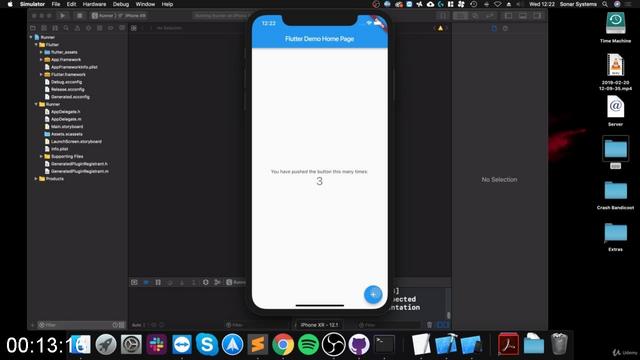The width and height of the screenshot is (640, 360).
Task: Open the project navigator folder icon
Action: tap(33, 28)
